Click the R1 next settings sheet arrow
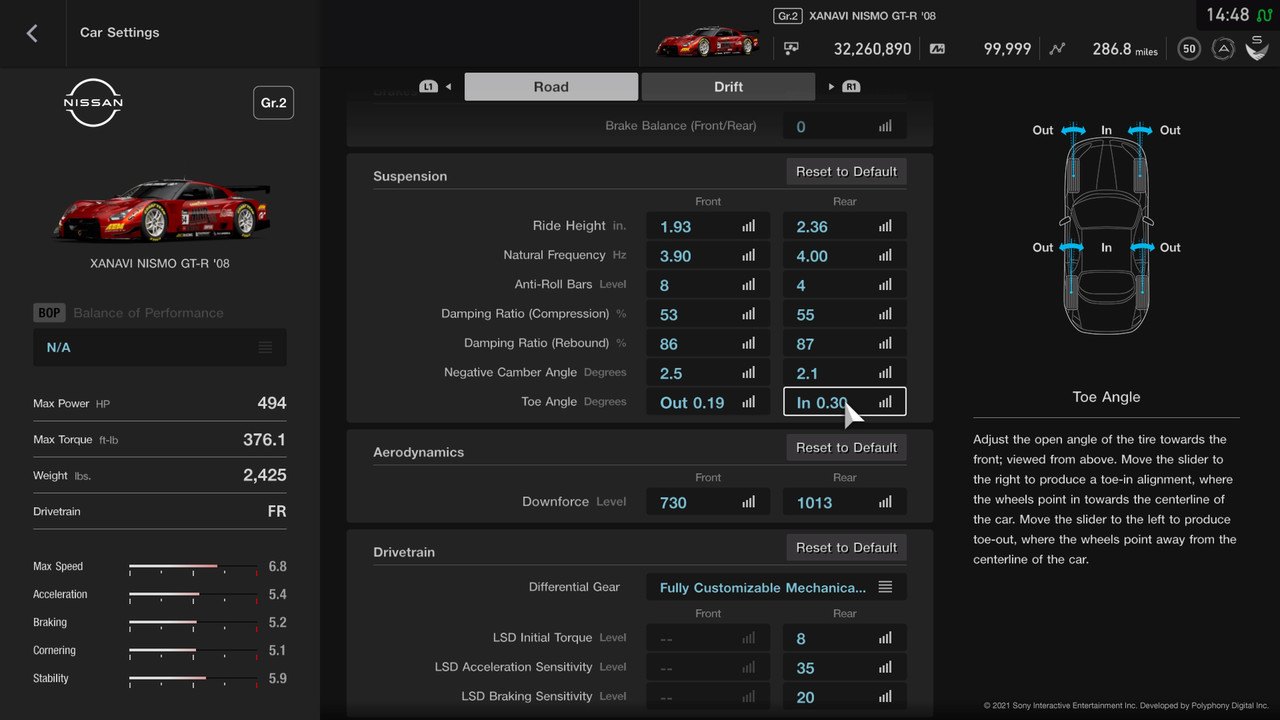The height and width of the screenshot is (720, 1280). pos(845,87)
